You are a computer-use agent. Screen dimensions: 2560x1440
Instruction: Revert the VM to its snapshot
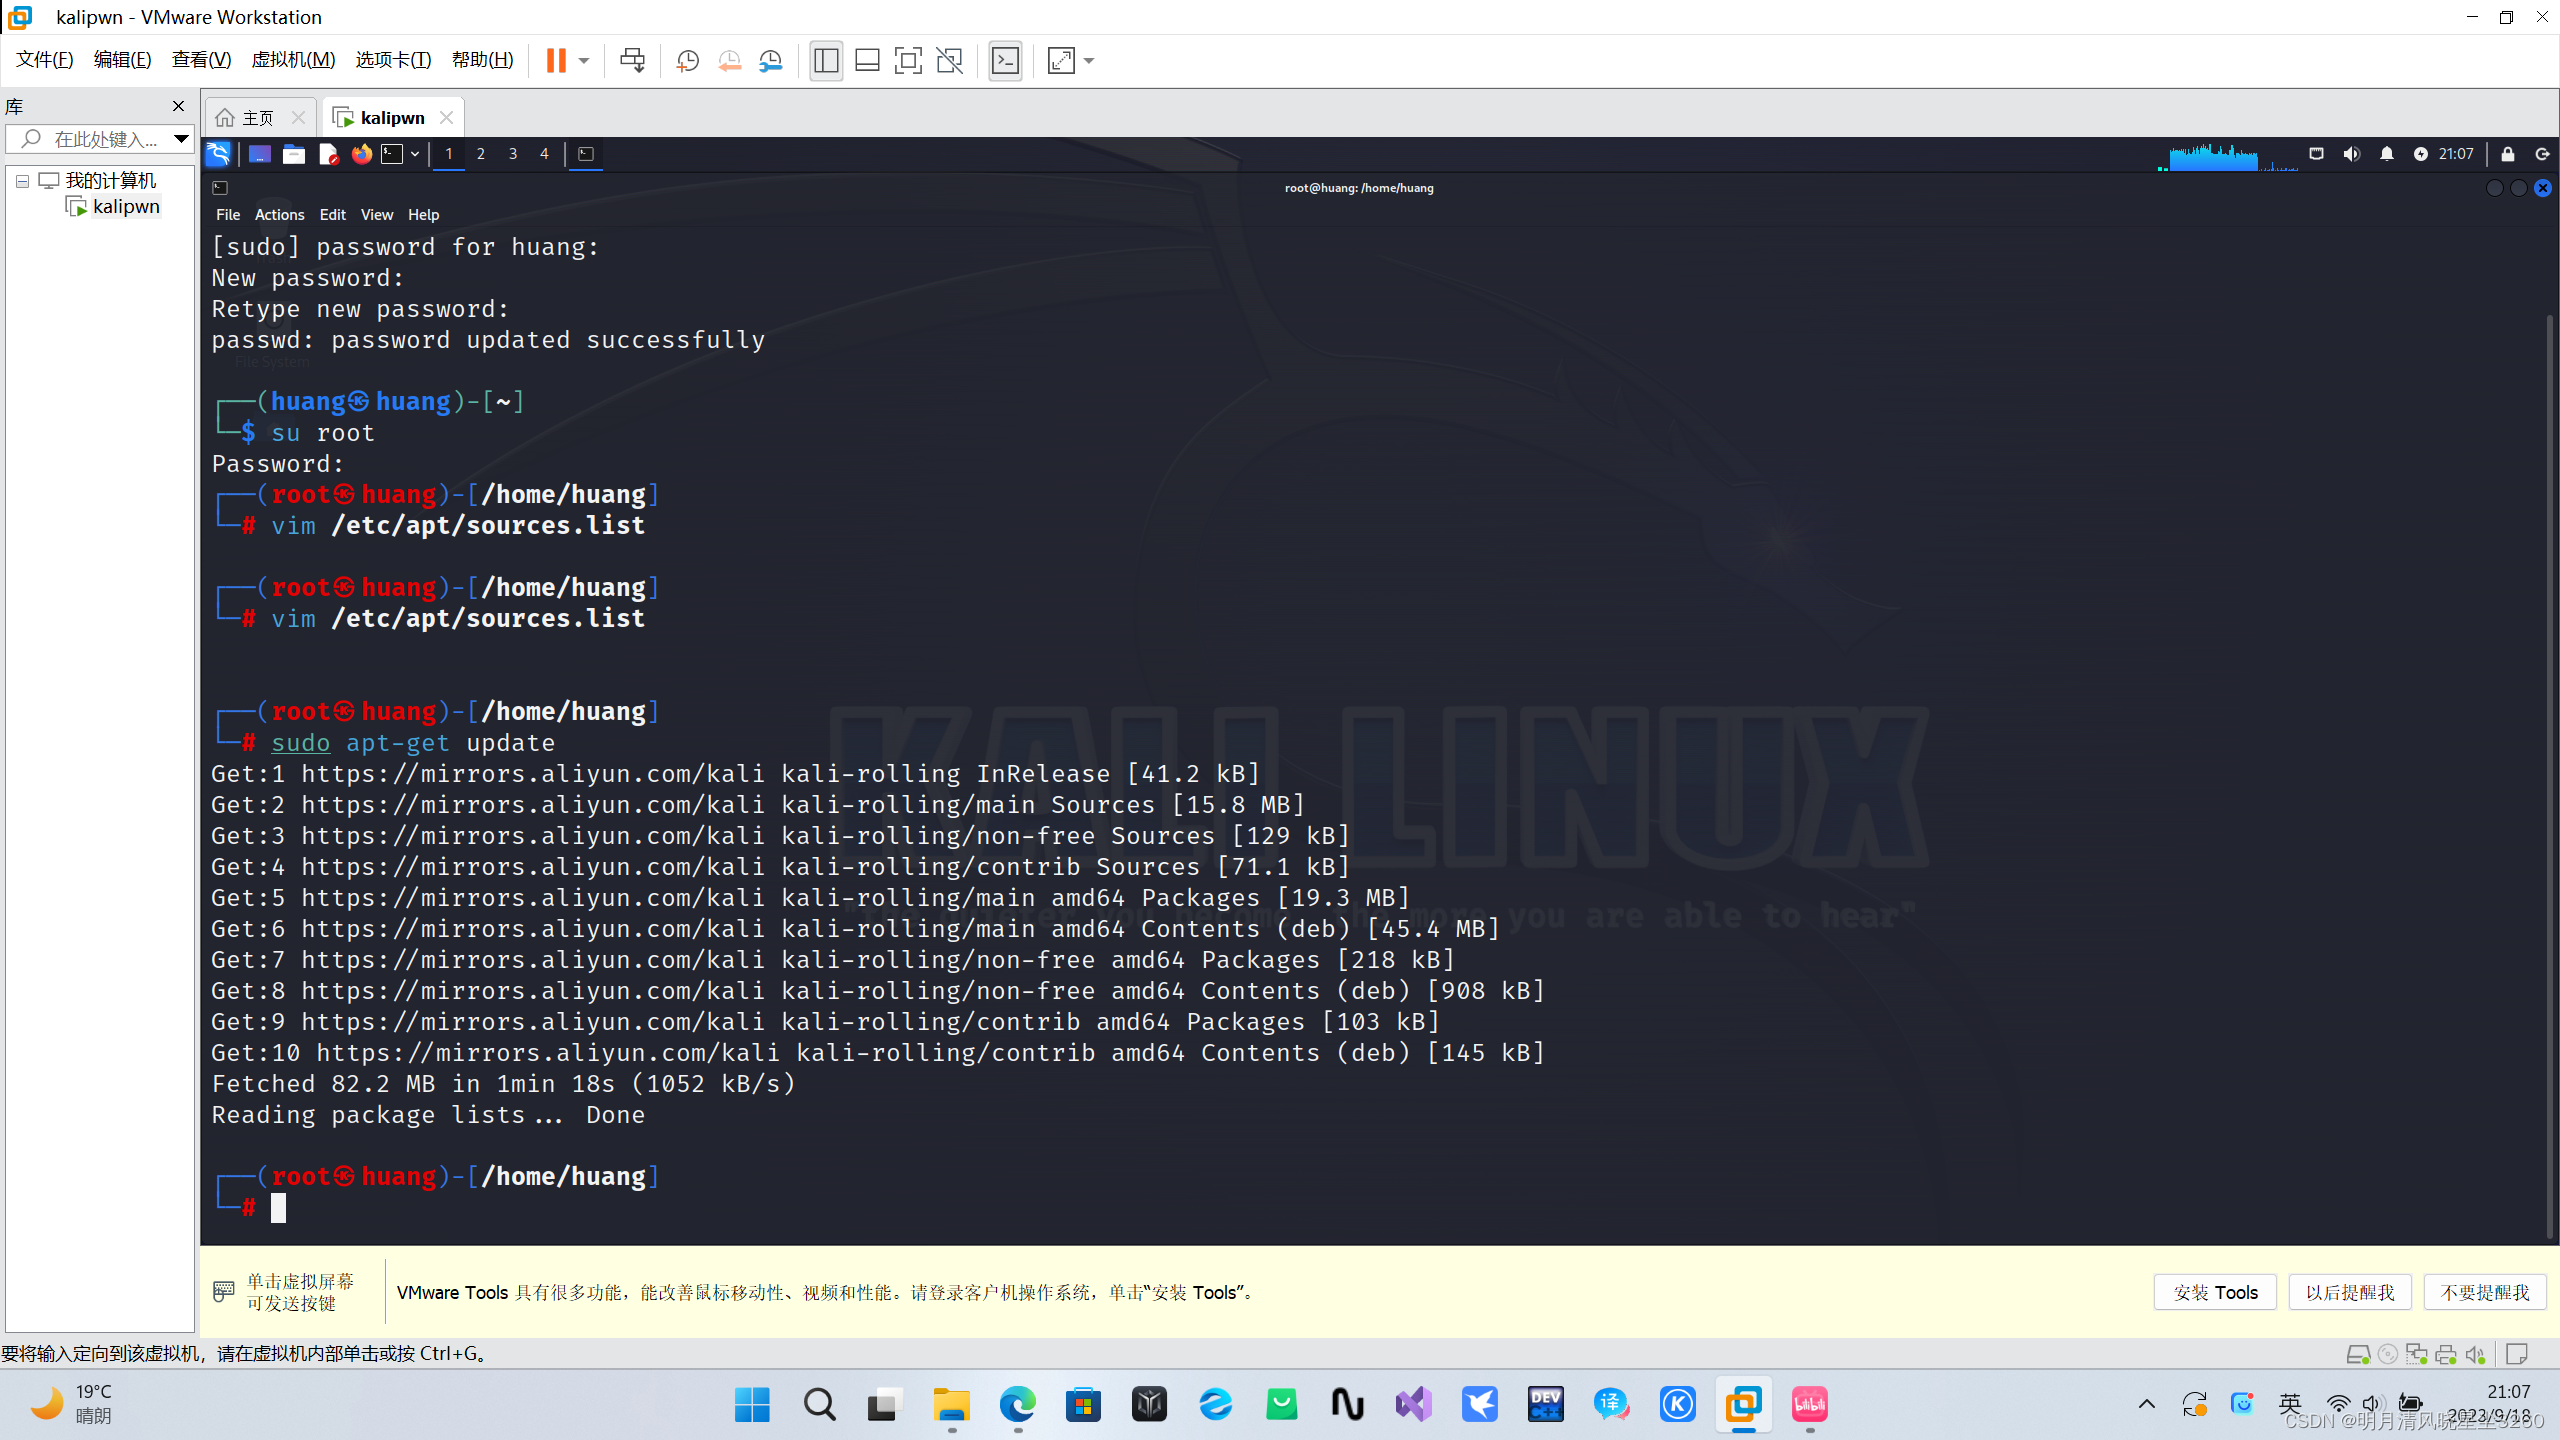click(730, 61)
